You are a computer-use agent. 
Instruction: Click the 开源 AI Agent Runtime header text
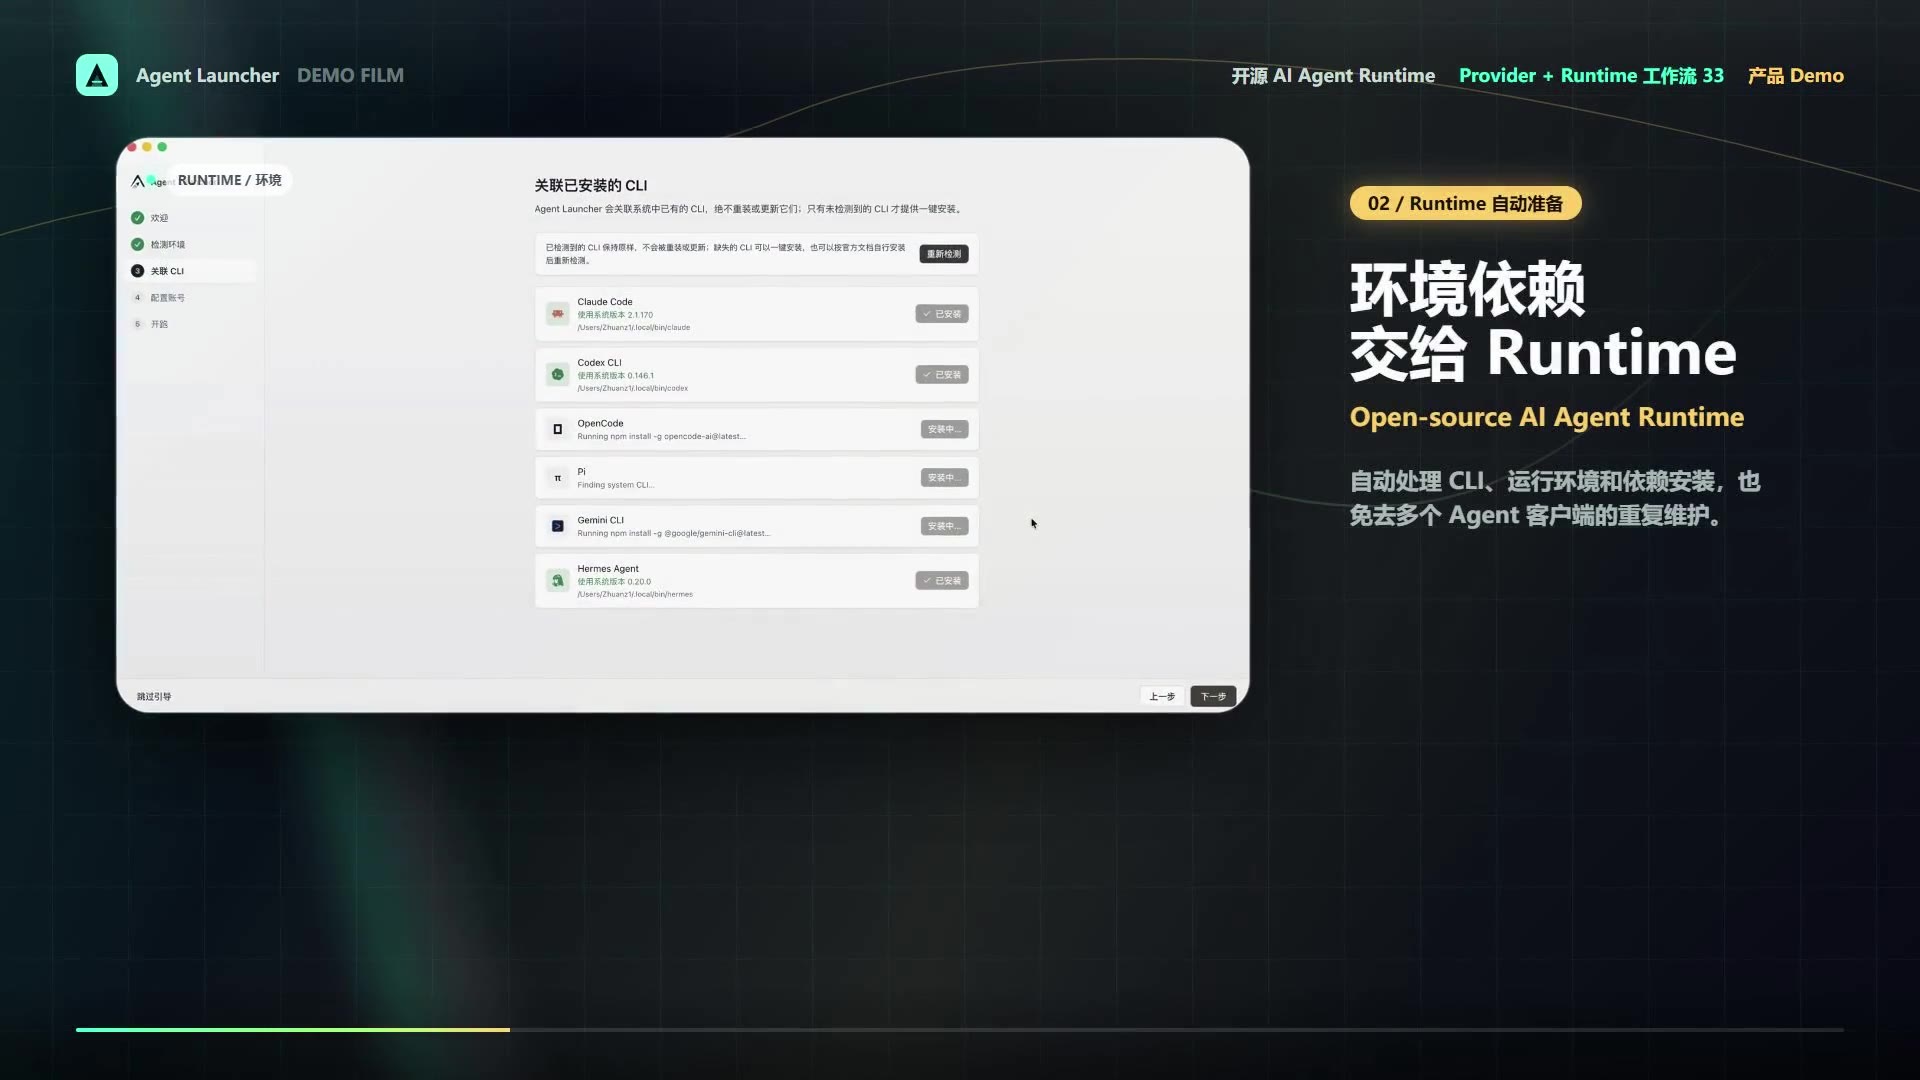[x=1333, y=76]
